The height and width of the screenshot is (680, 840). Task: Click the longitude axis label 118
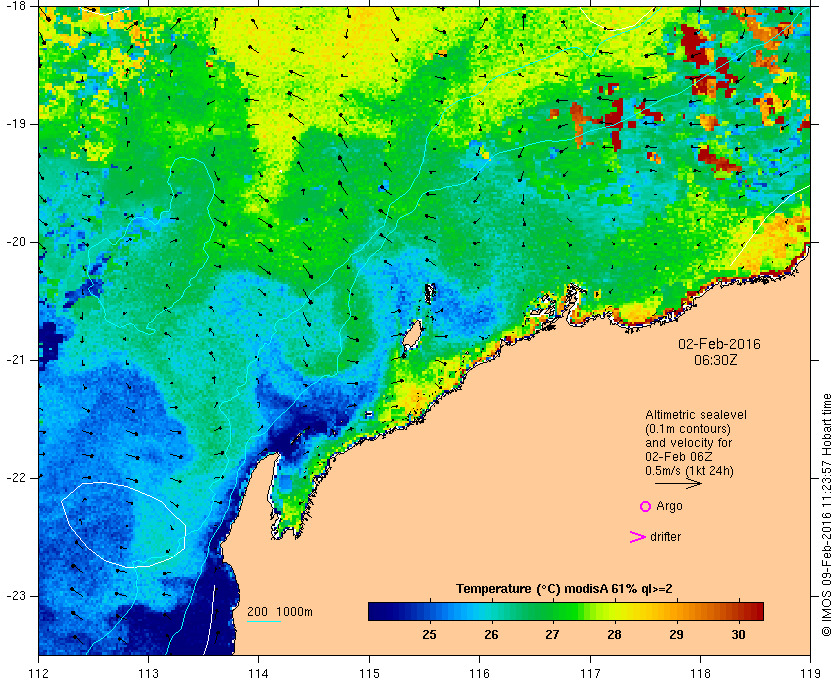700,673
